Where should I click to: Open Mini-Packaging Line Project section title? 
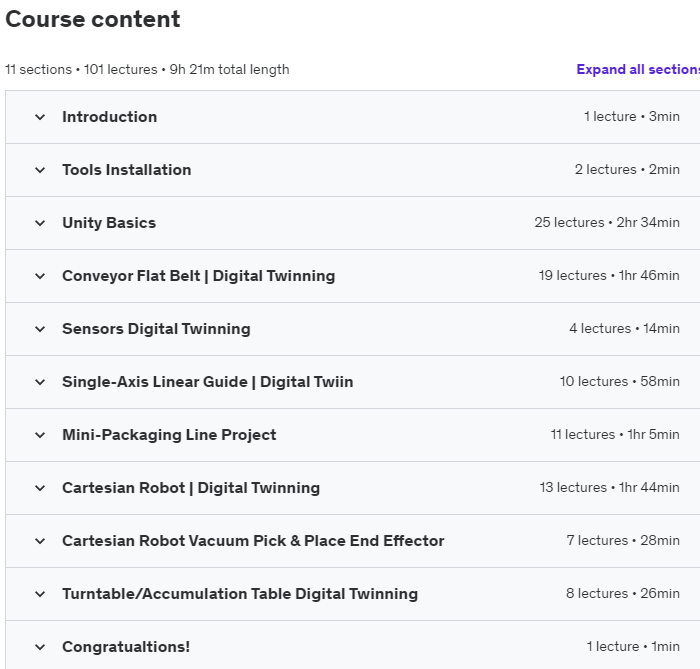coord(169,435)
